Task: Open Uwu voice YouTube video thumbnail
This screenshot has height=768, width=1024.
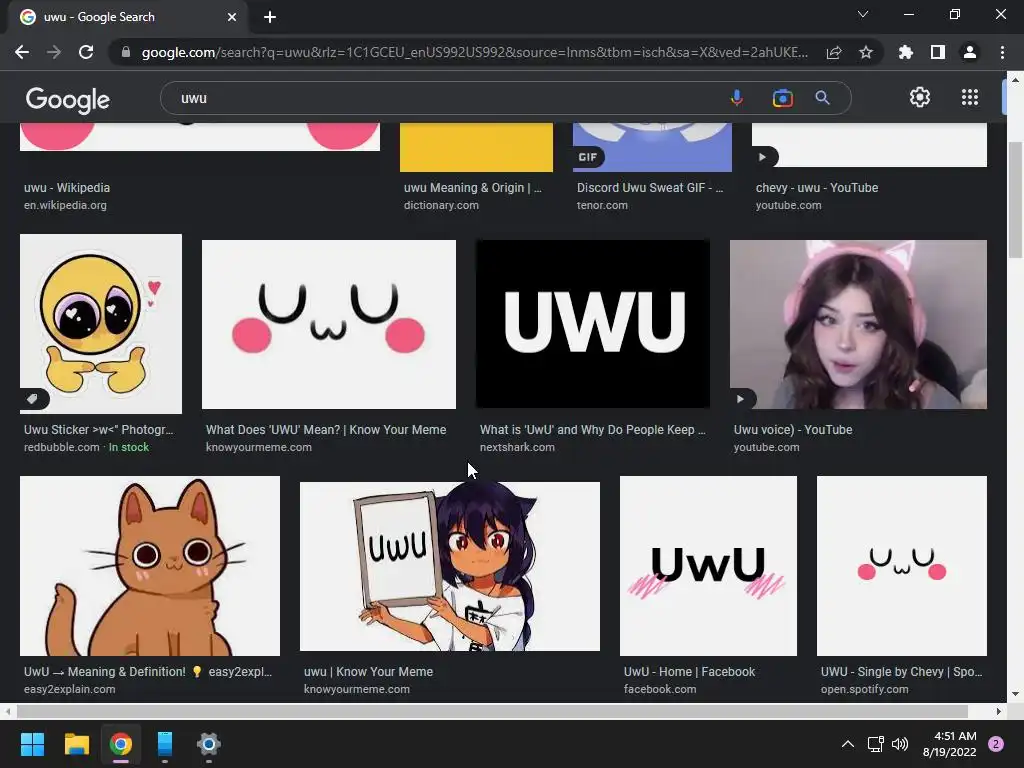Action: click(858, 324)
